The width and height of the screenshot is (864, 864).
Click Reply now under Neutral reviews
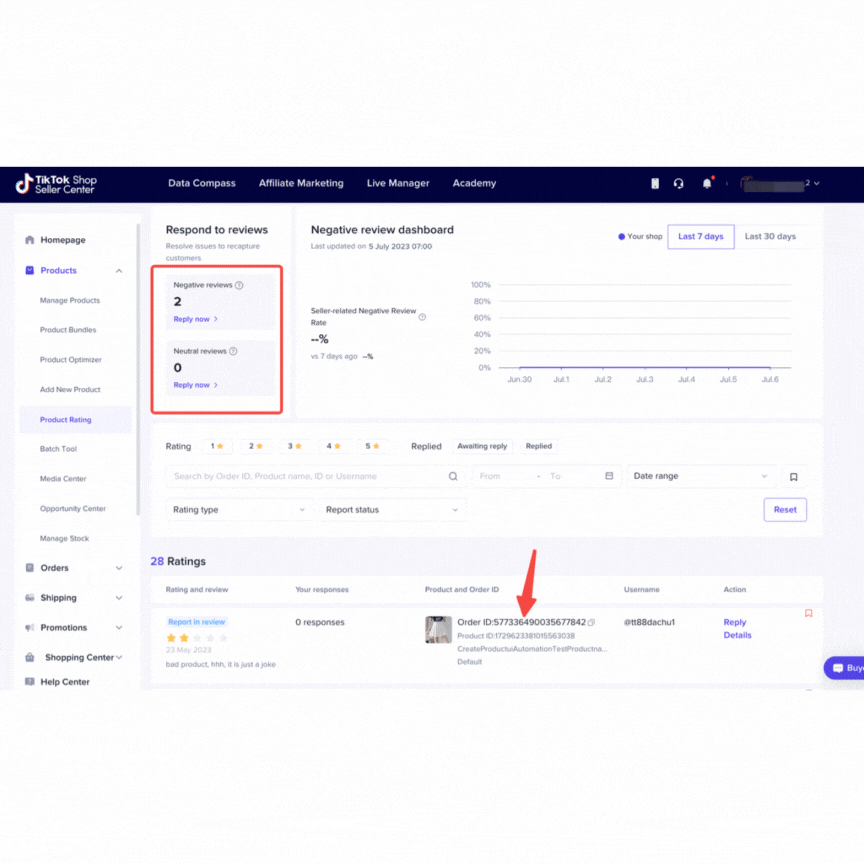click(x=196, y=385)
